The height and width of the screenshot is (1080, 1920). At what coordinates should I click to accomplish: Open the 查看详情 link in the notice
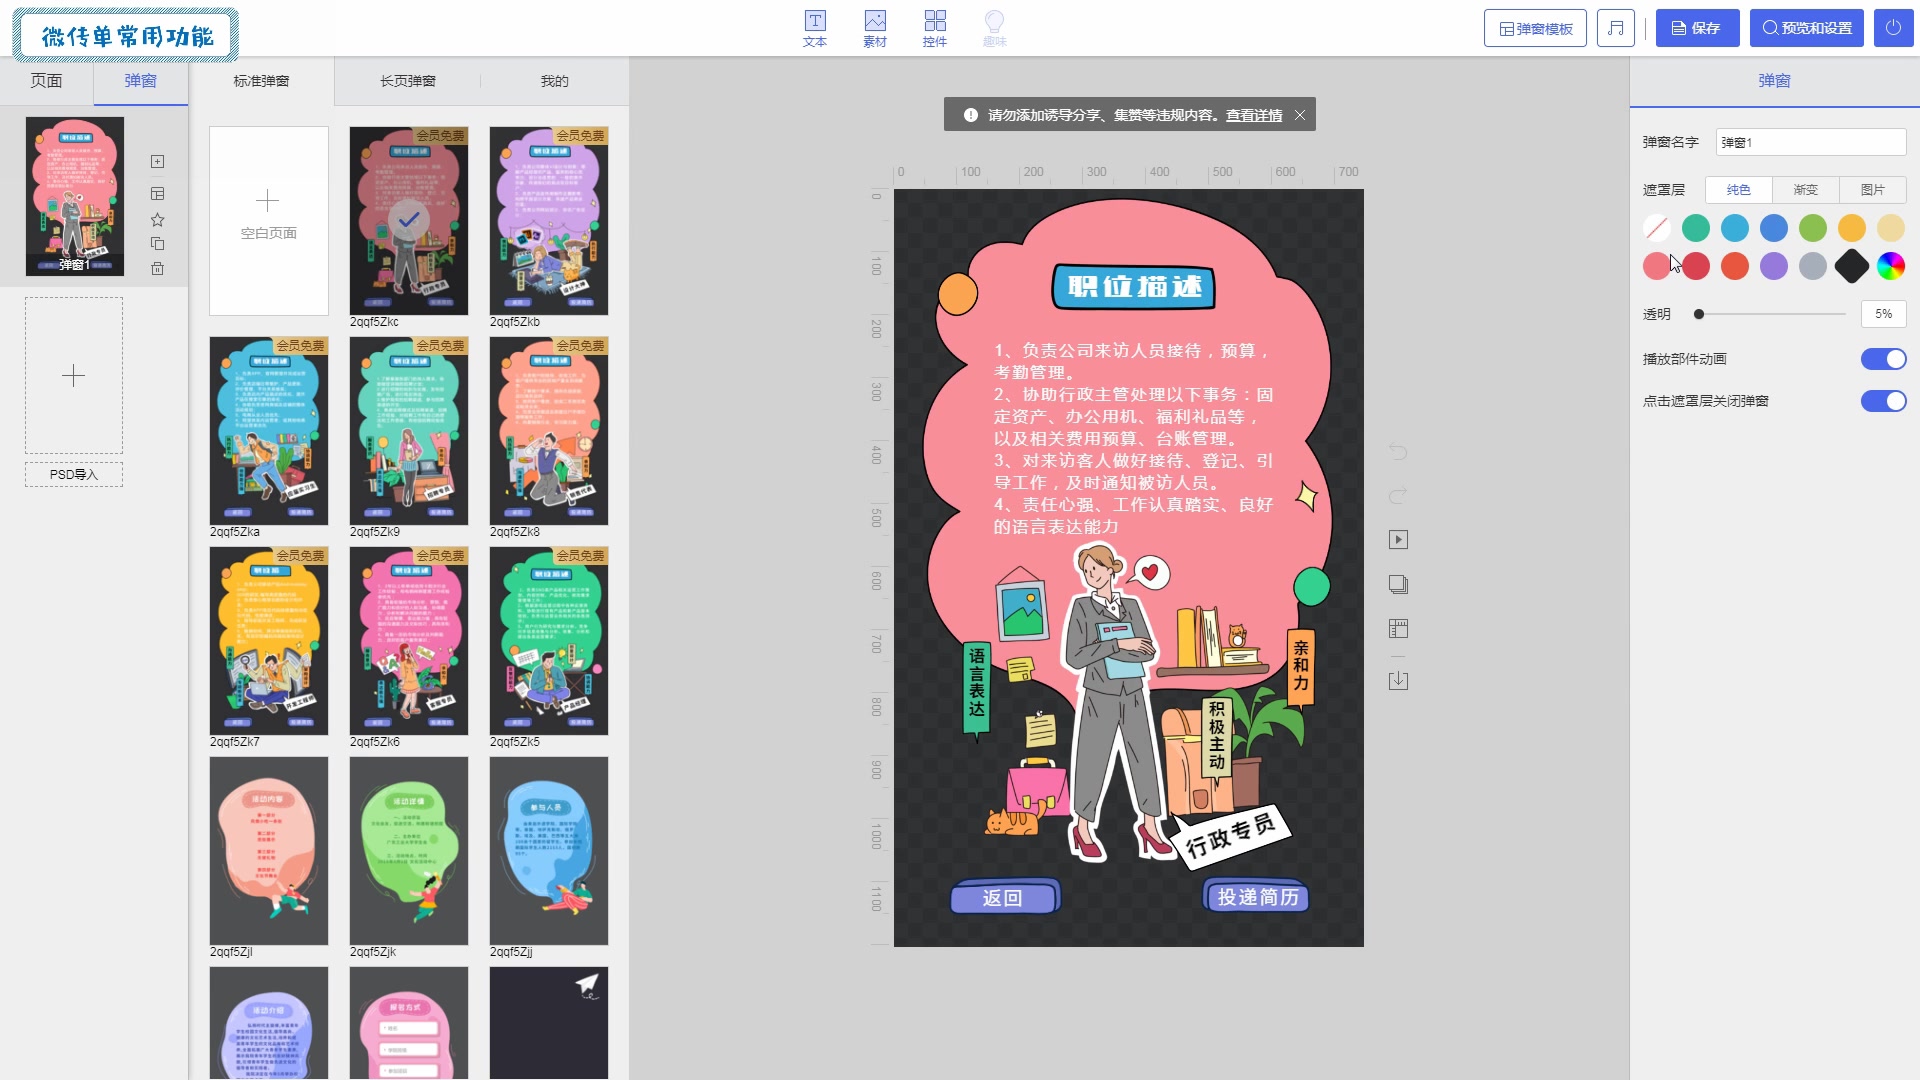[x=1254, y=115]
